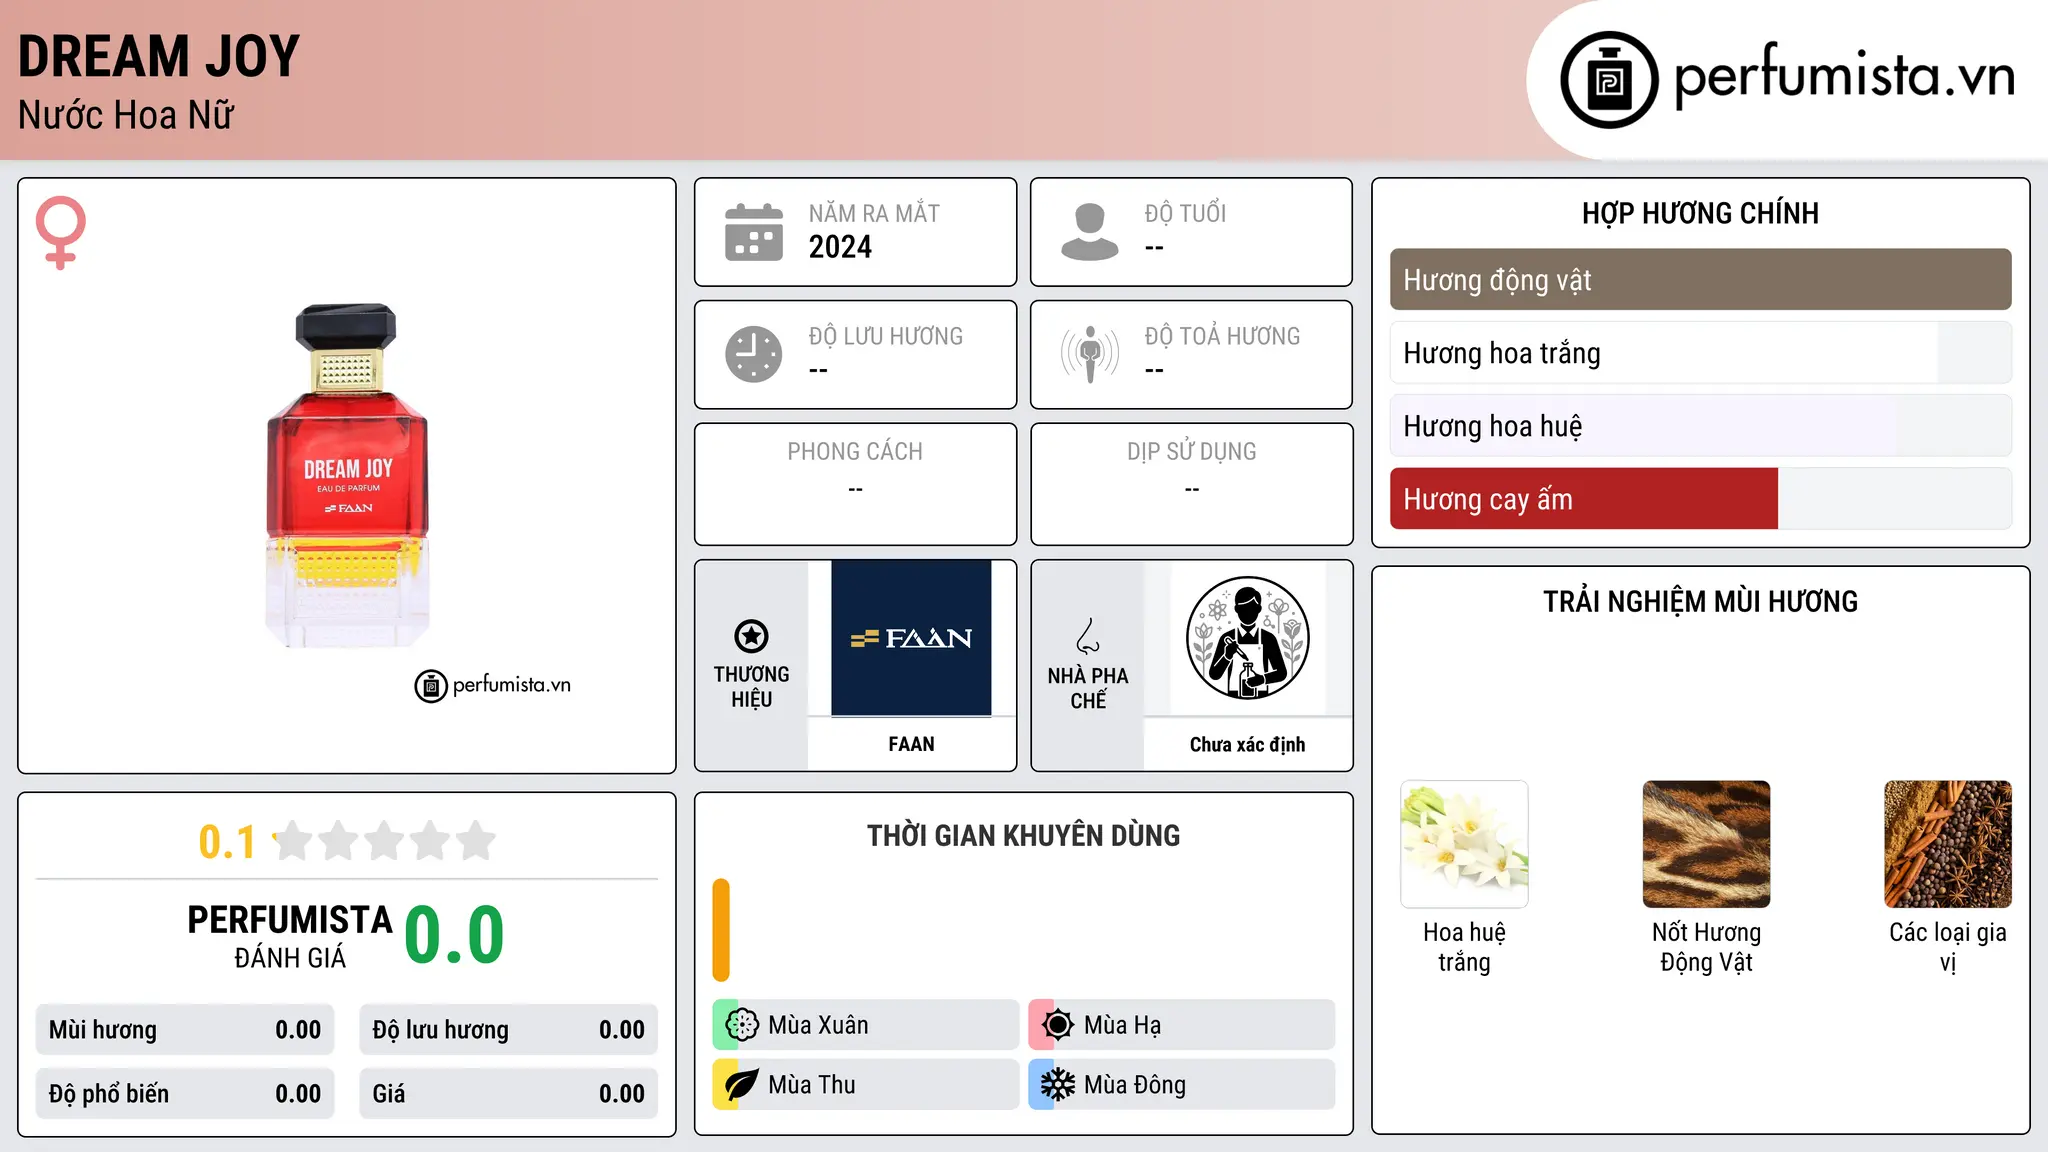Click the Nốt Hương Động Vật caption
2048x1152 pixels.
click(1706, 947)
